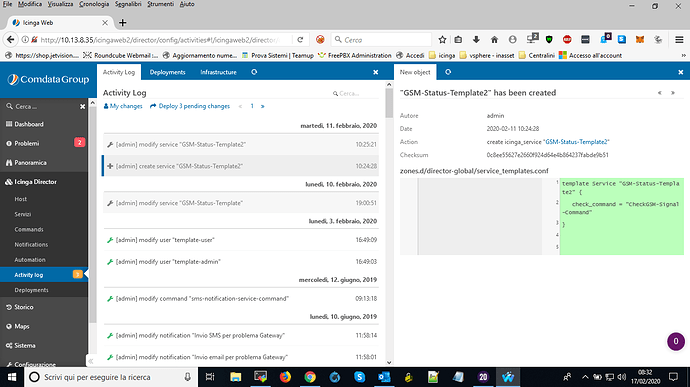Refresh the Activity Log column icon
This screenshot has height=387, width=690.
click(x=254, y=72)
